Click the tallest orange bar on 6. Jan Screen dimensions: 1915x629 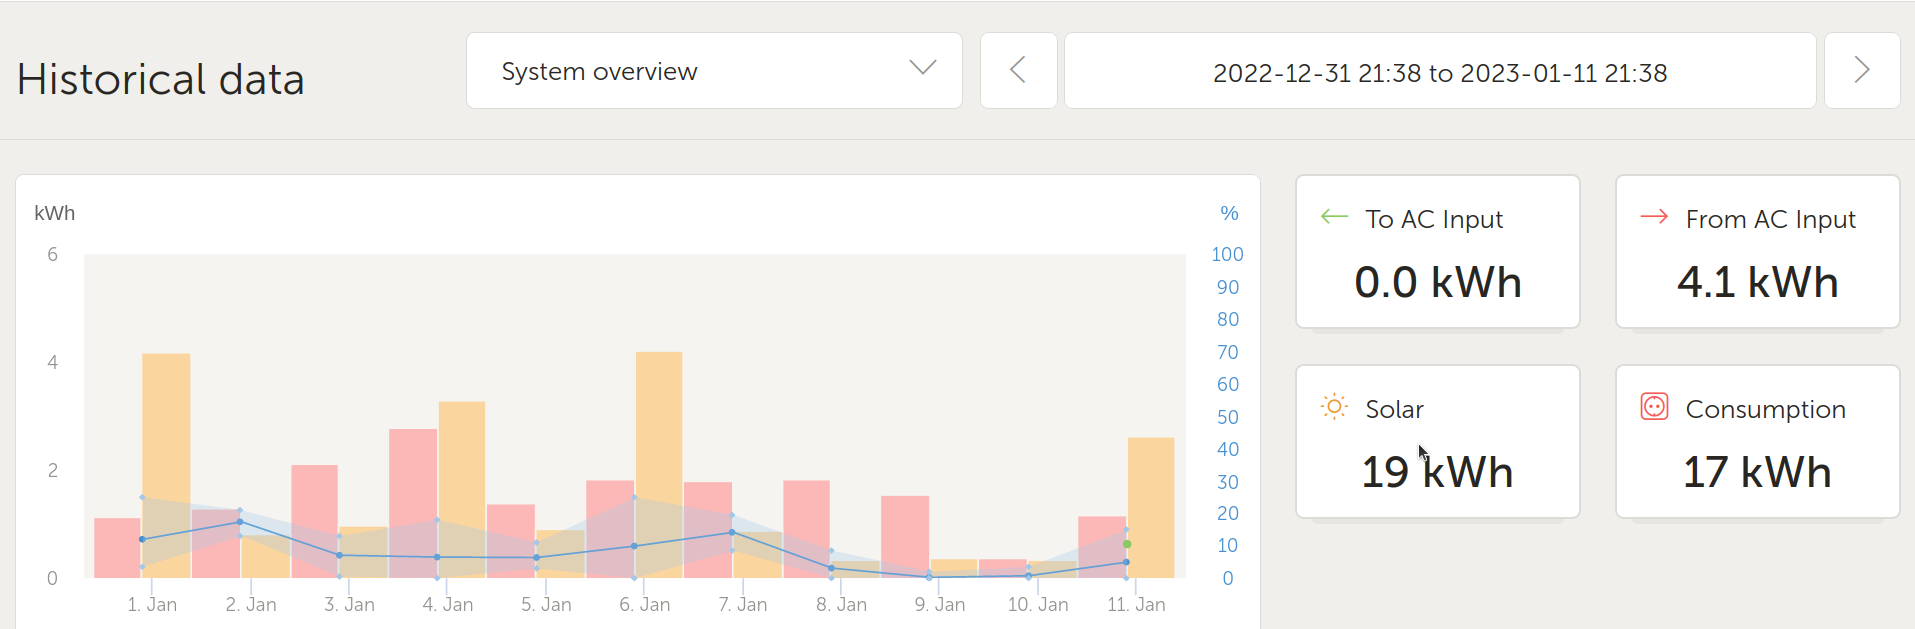[659, 420]
